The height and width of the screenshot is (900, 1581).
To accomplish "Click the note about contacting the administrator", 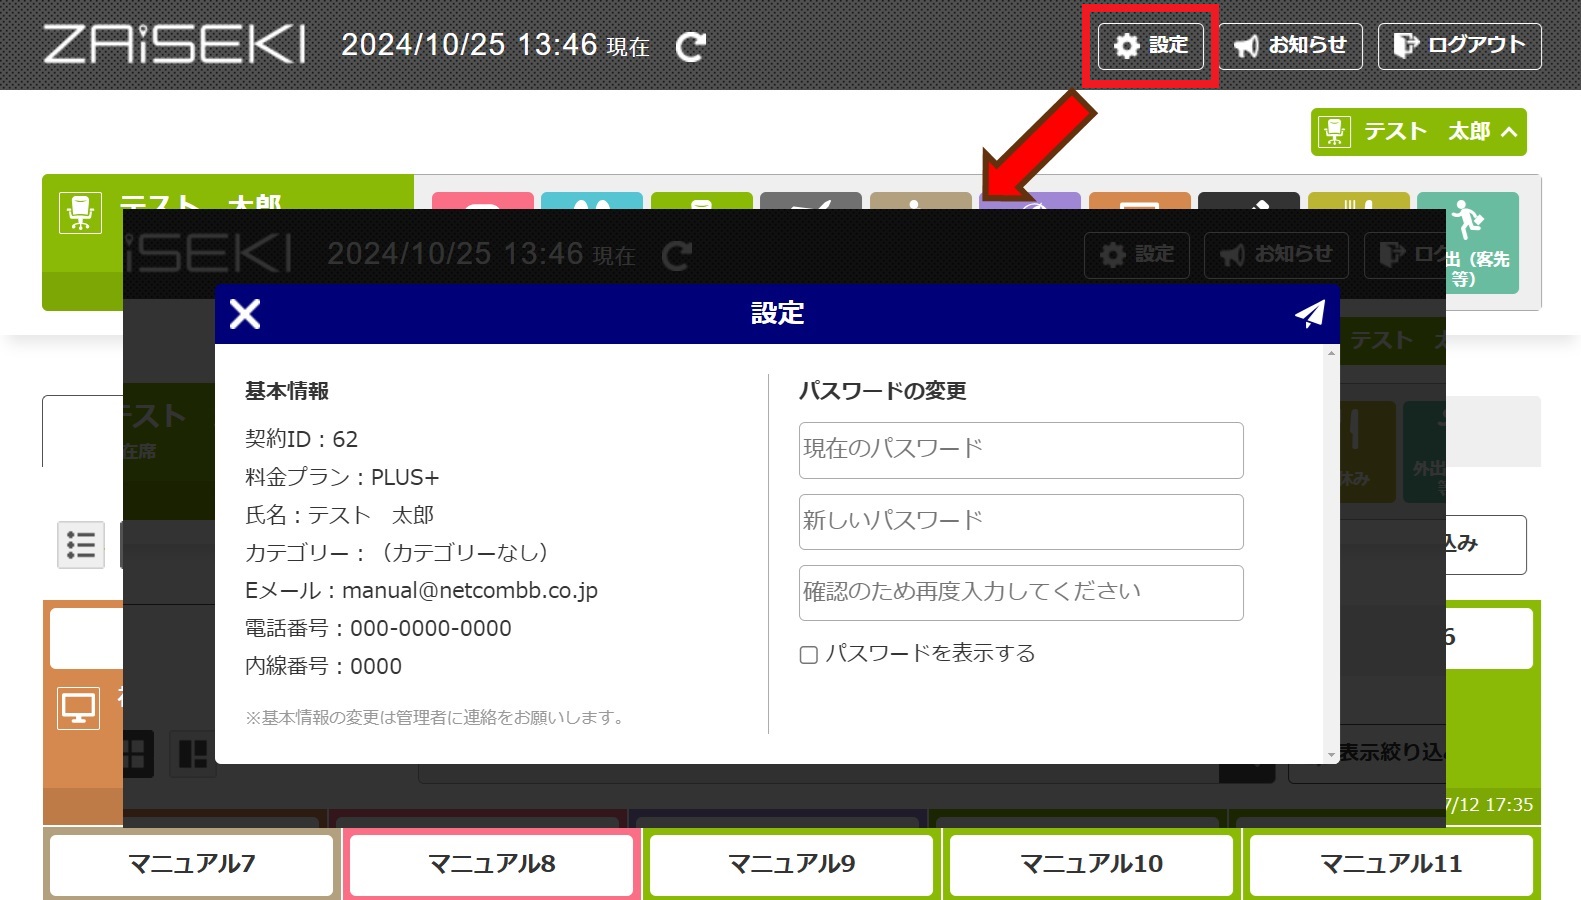I will 435,717.
